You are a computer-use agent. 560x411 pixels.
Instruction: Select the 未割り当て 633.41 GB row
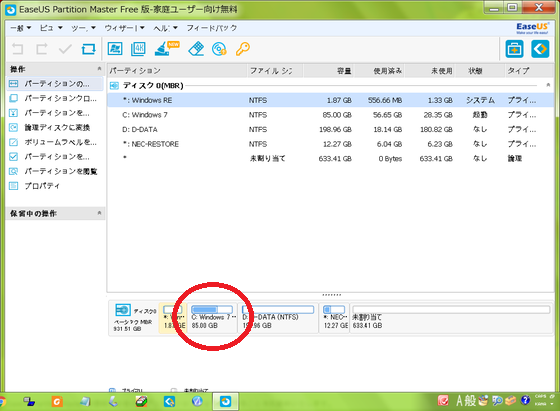pyautogui.click(x=331, y=159)
